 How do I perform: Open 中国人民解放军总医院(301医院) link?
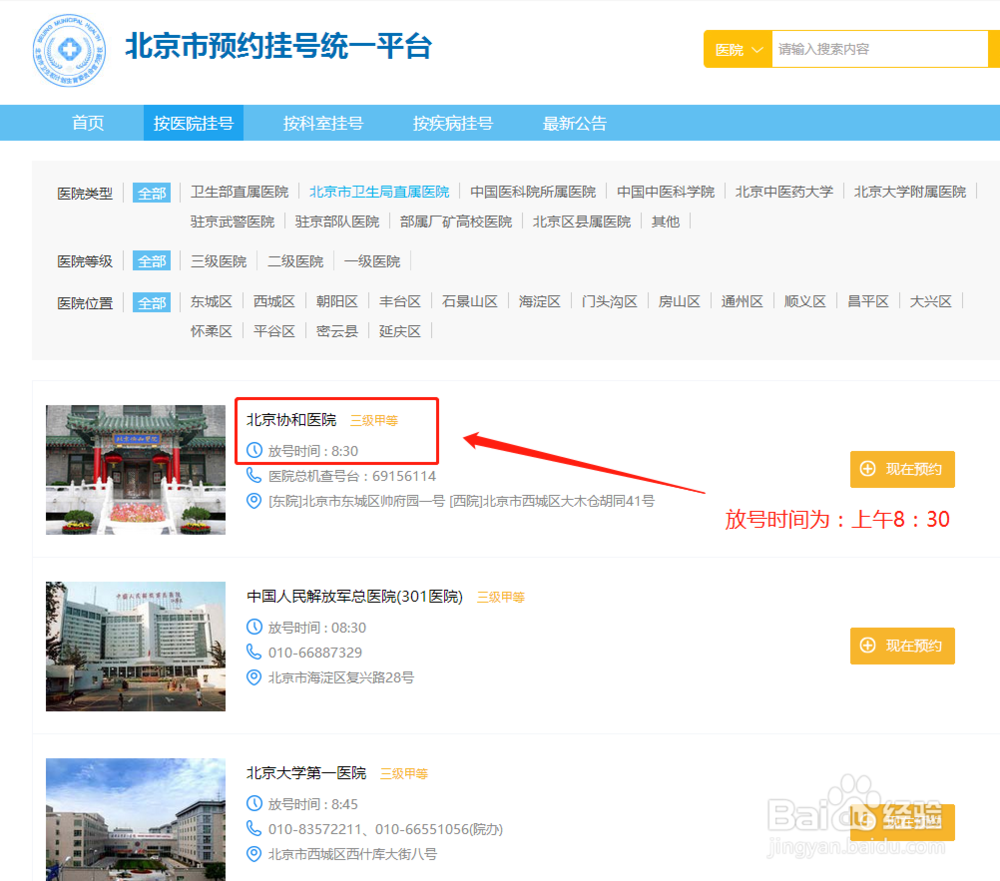coord(355,596)
